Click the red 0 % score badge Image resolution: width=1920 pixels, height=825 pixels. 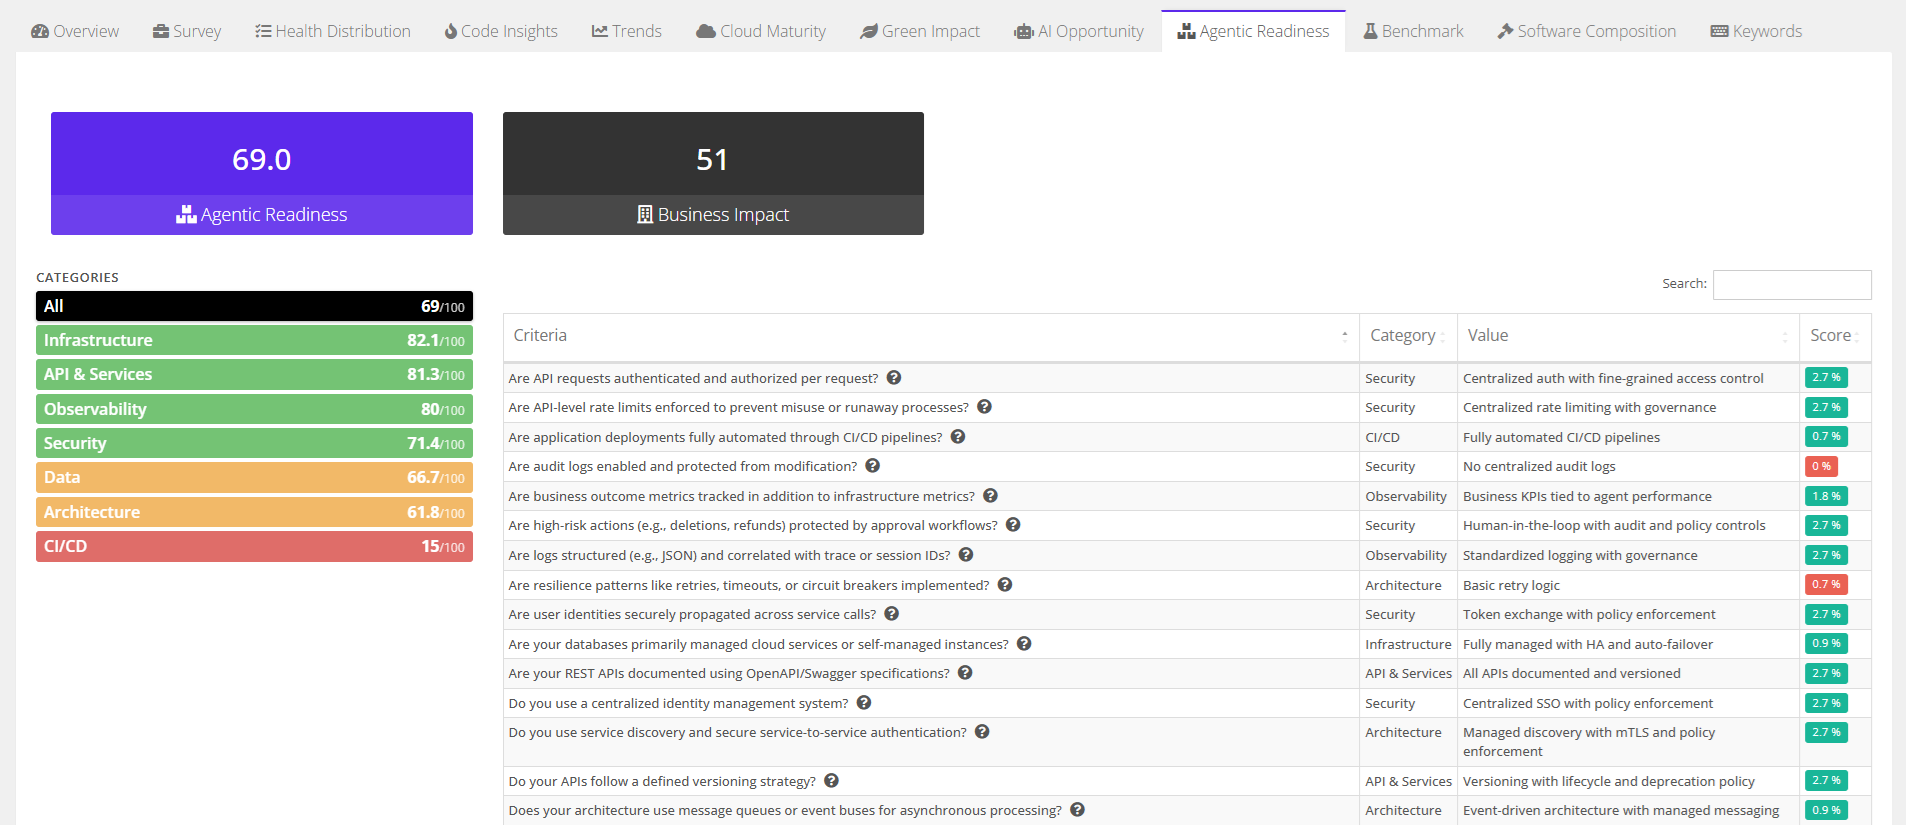pos(1821,466)
